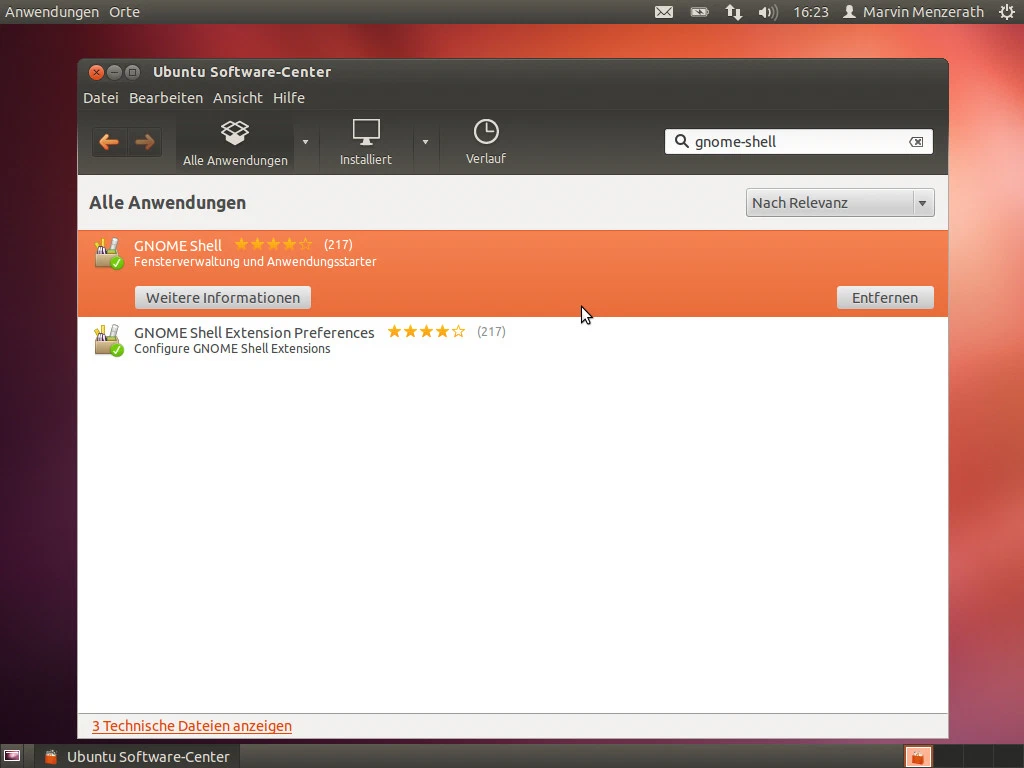Focus the gnome-shell search field
Viewport: 1024px width, 768px height.
click(799, 142)
